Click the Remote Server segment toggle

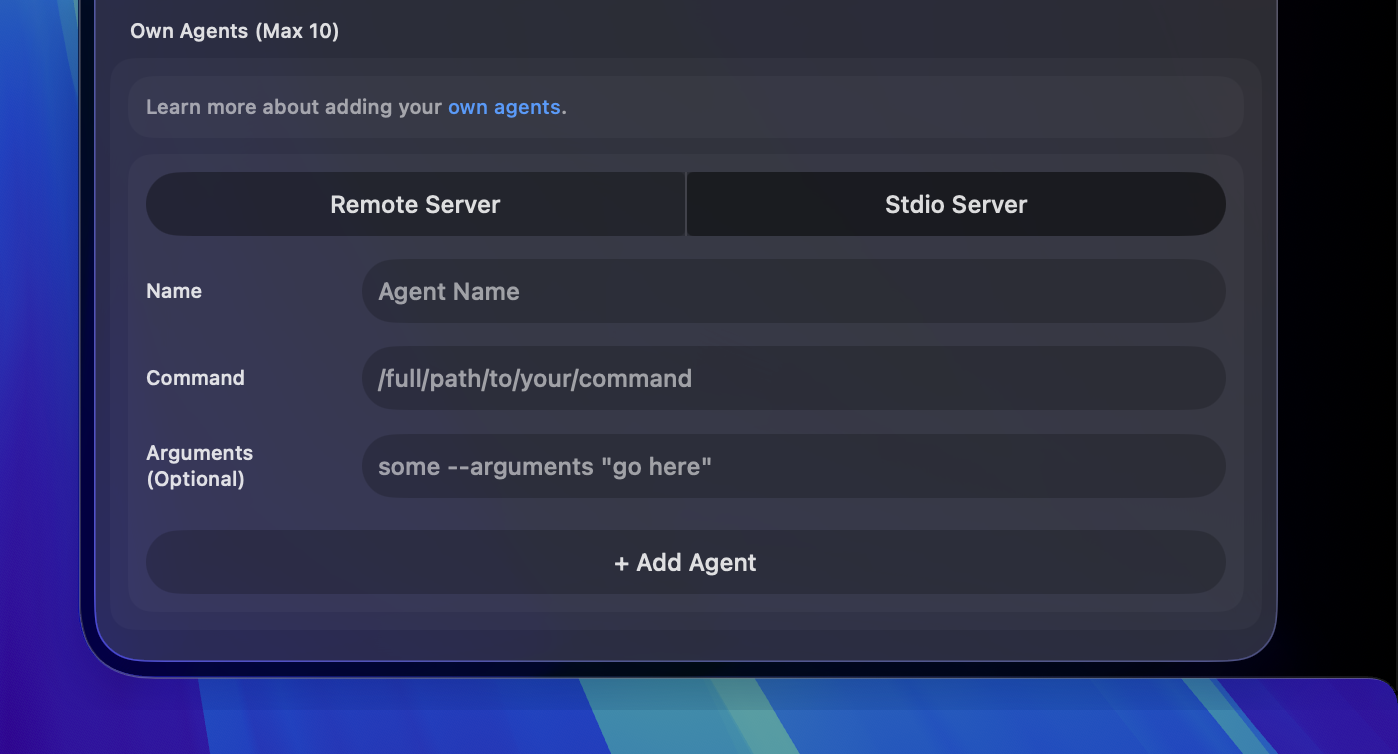click(415, 204)
